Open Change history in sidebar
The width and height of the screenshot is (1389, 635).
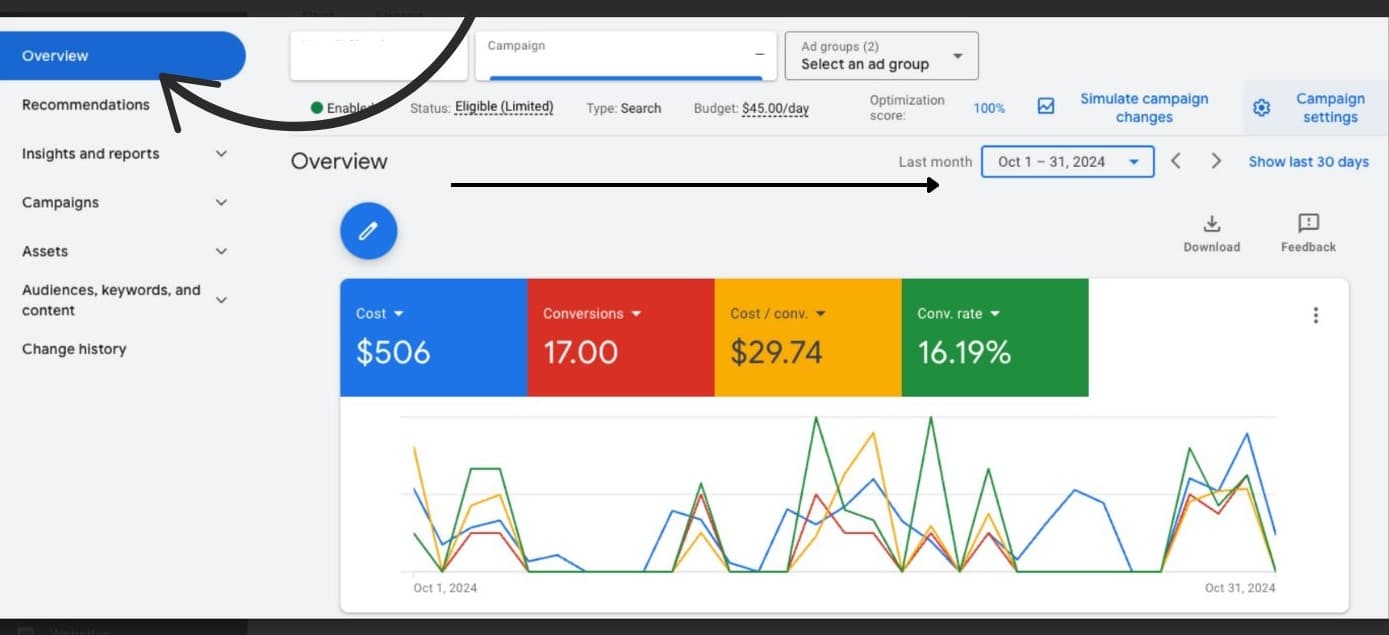[x=74, y=349]
